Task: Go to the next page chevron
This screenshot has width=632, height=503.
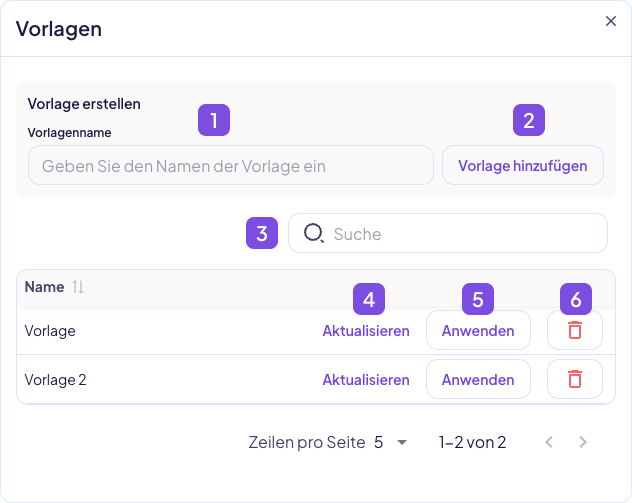Action: [584, 442]
